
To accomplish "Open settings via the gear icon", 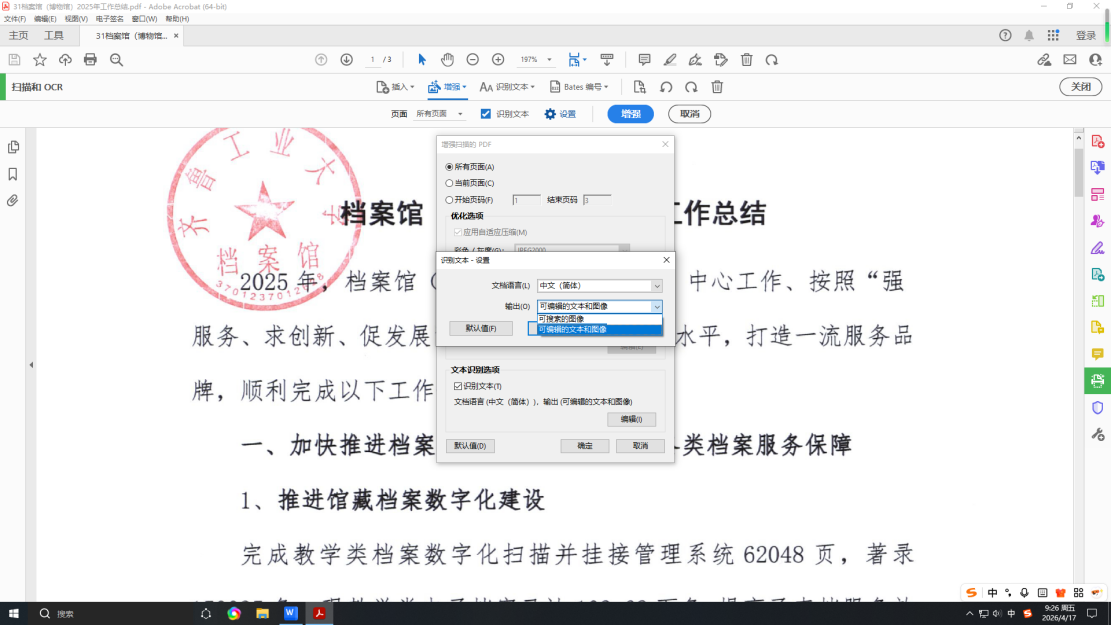I will (550, 114).
